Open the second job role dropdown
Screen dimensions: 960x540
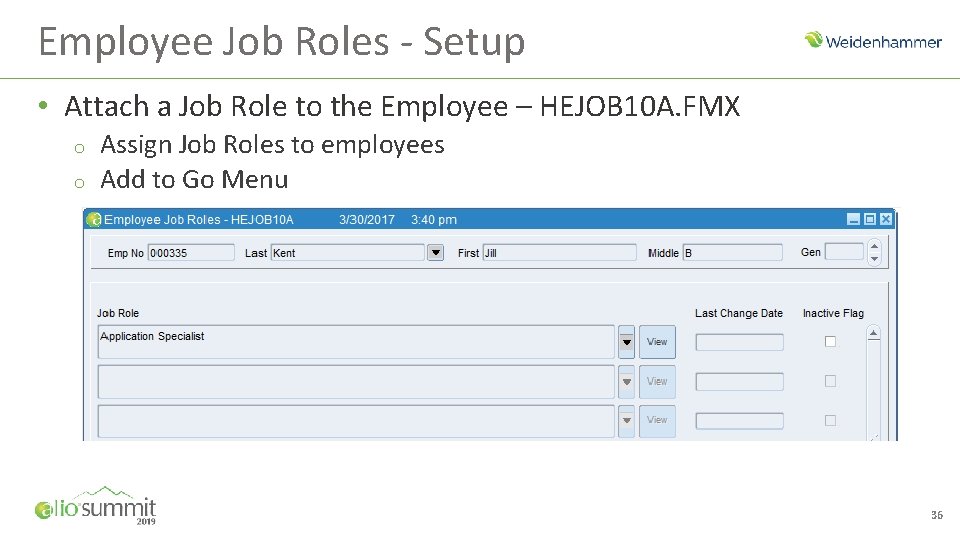(627, 381)
